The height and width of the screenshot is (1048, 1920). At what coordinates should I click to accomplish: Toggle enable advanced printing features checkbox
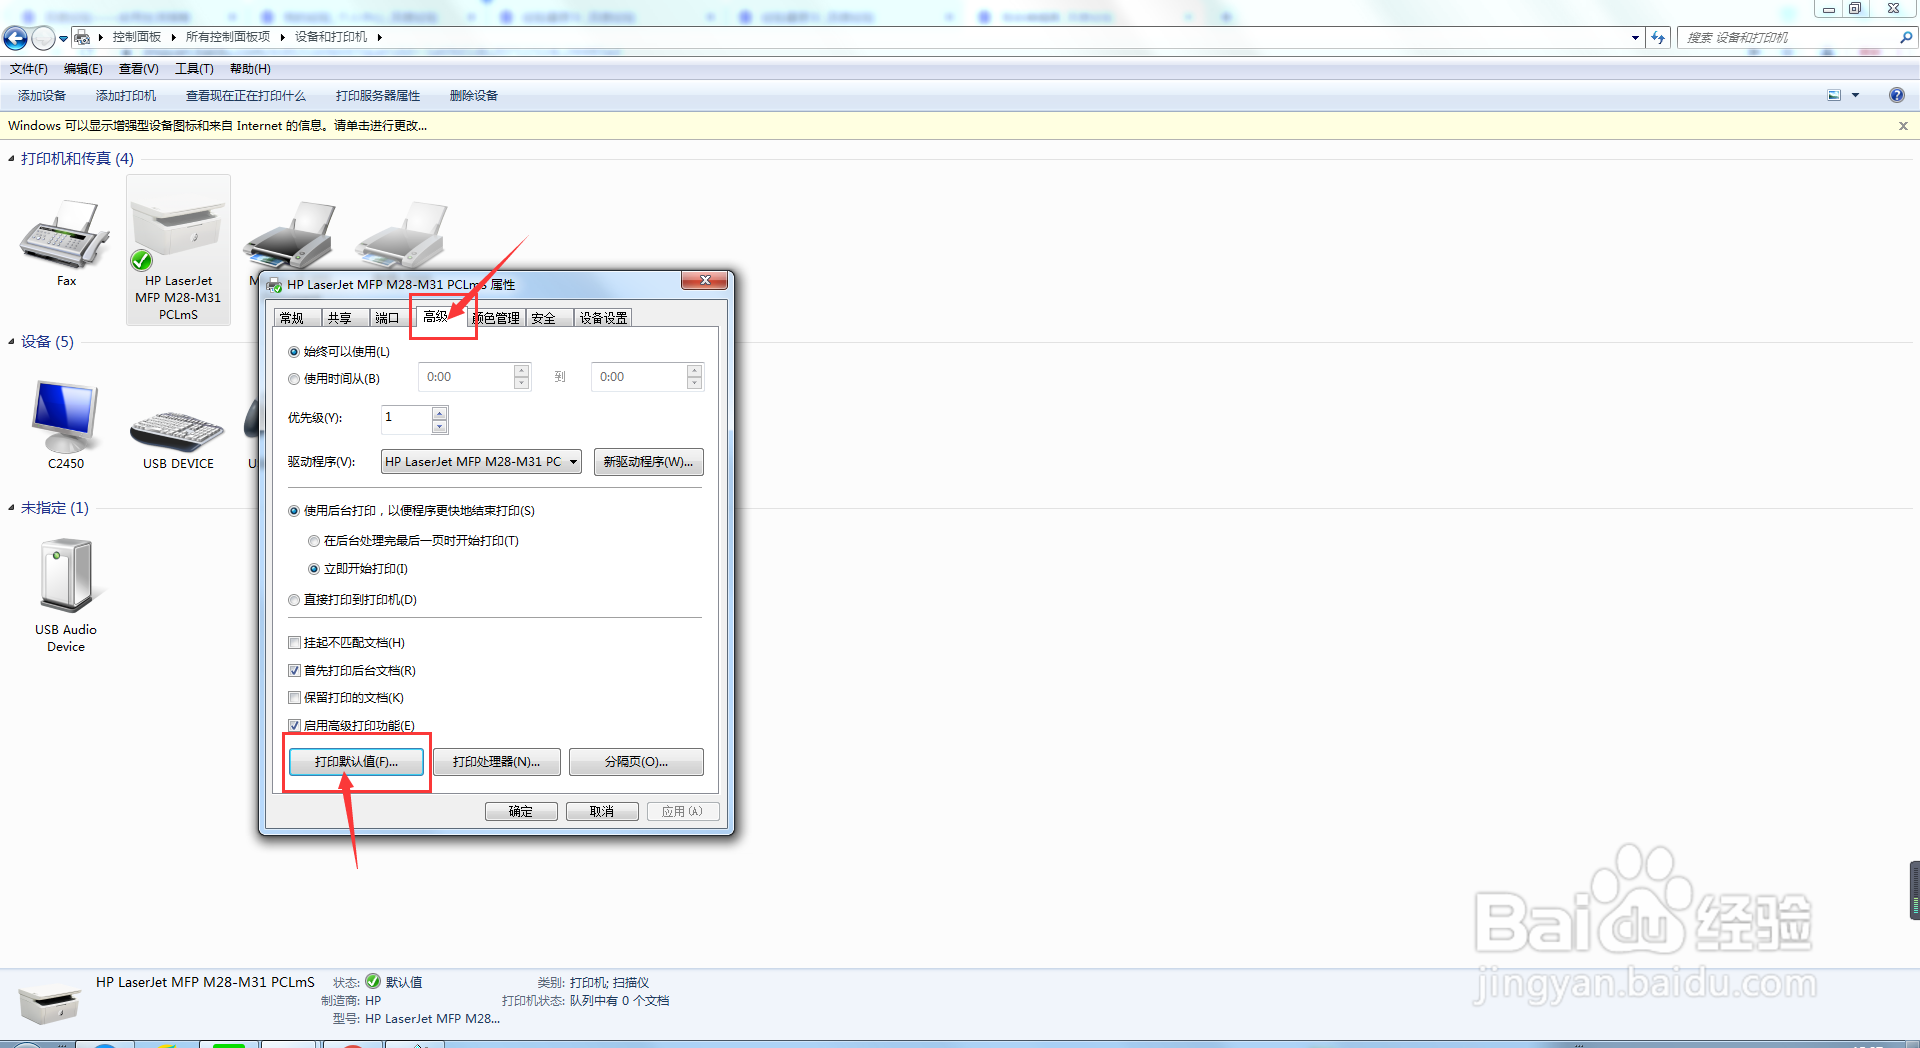coord(294,726)
